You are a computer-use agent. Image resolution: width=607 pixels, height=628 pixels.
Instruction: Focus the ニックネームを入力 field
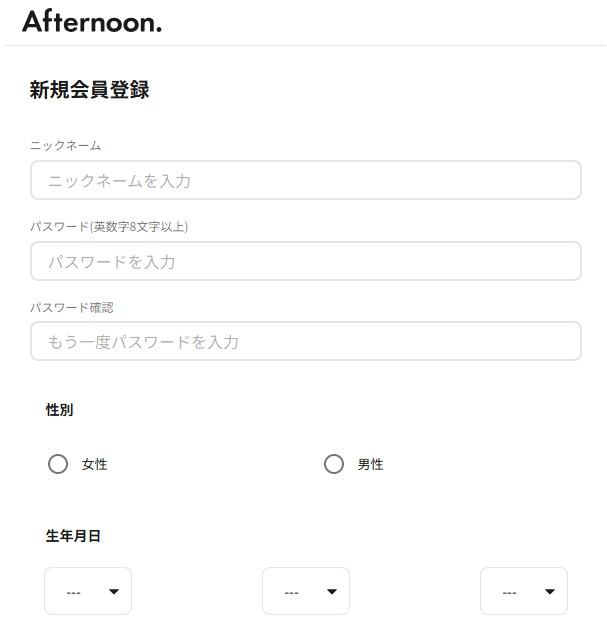point(306,180)
